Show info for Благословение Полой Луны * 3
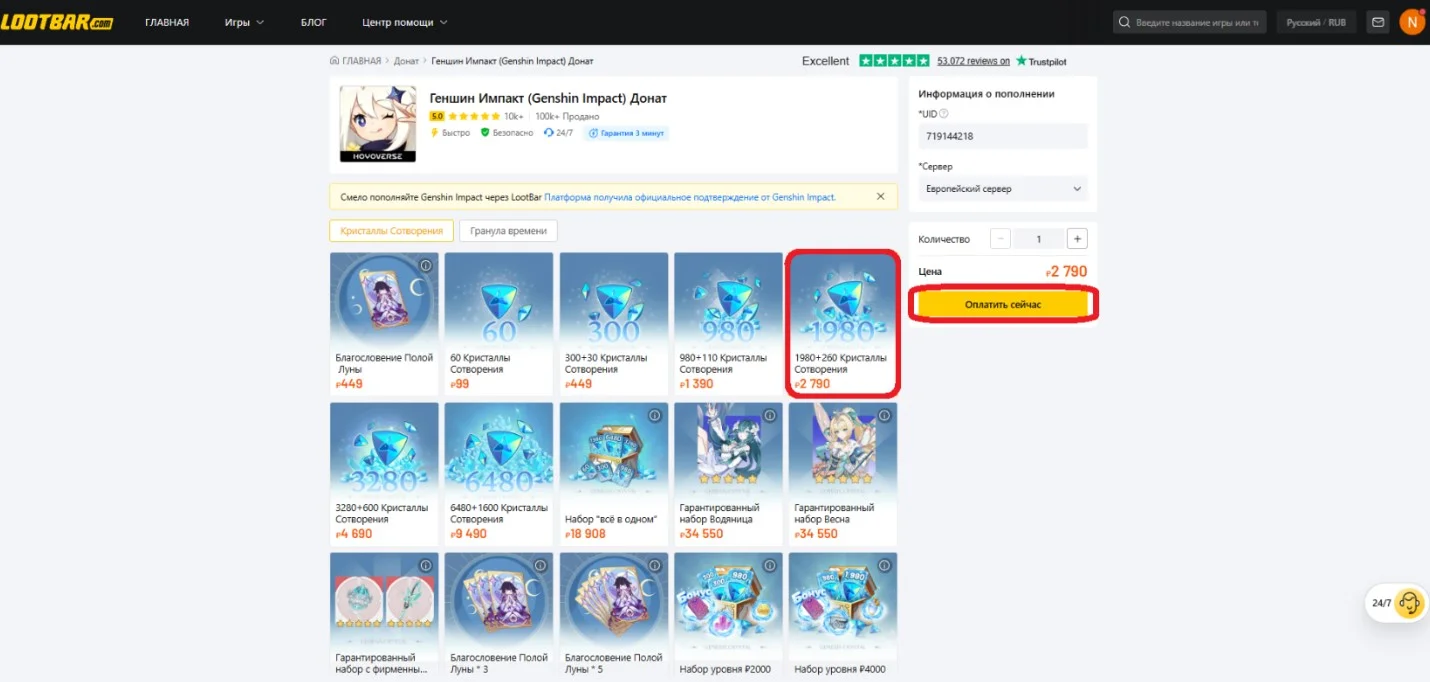 click(x=540, y=565)
